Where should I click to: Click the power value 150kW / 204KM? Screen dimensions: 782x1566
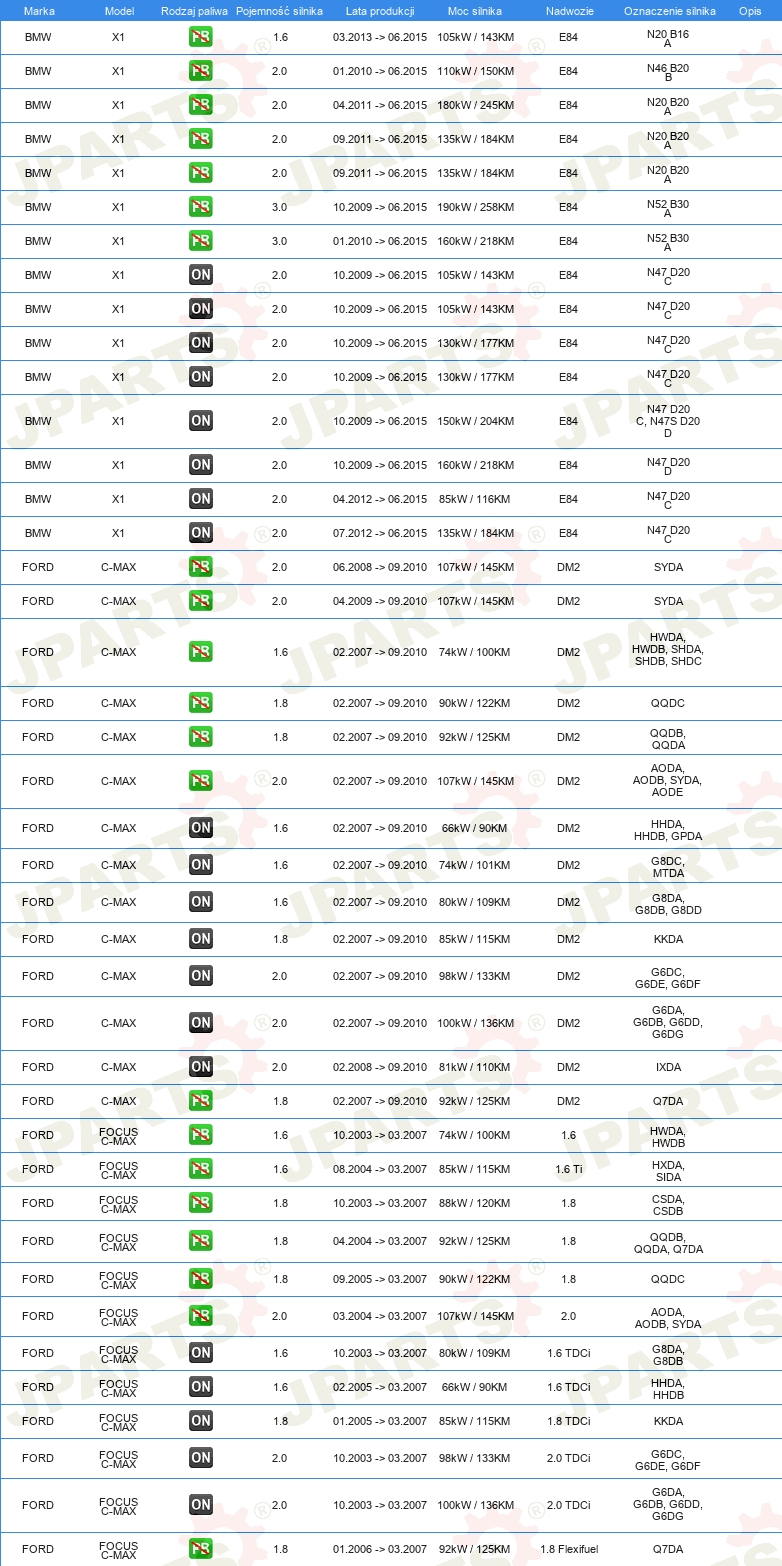point(476,421)
